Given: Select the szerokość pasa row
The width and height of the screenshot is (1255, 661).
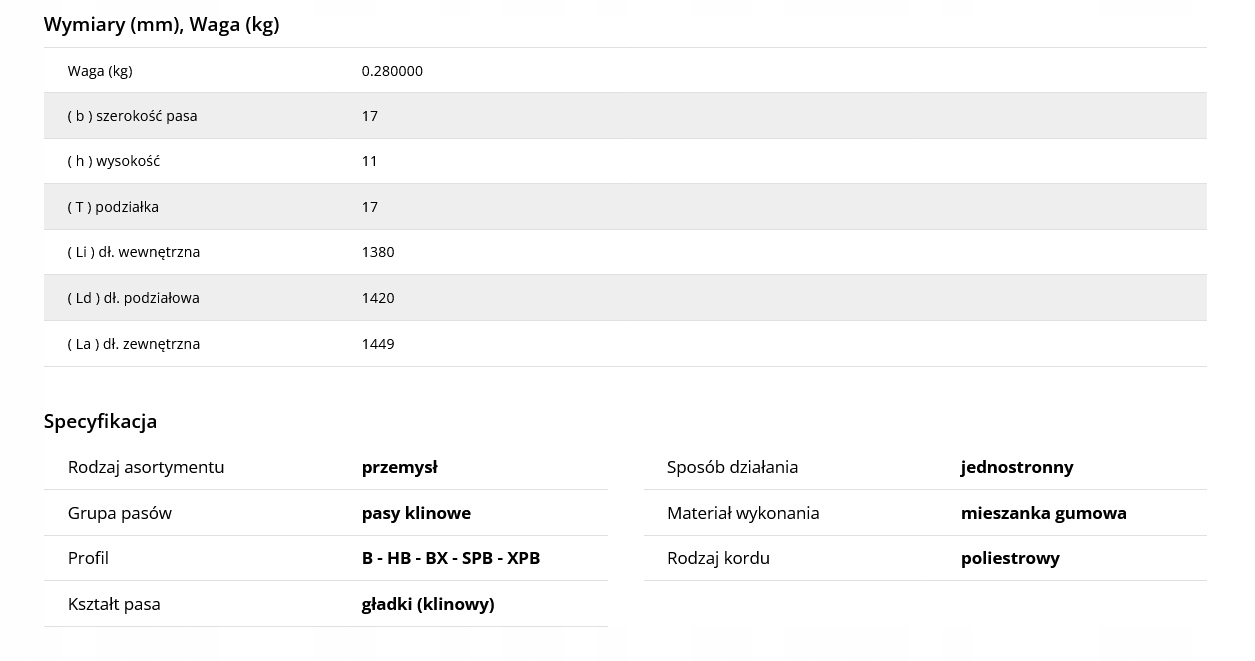Looking at the screenshot, I should tap(625, 116).
